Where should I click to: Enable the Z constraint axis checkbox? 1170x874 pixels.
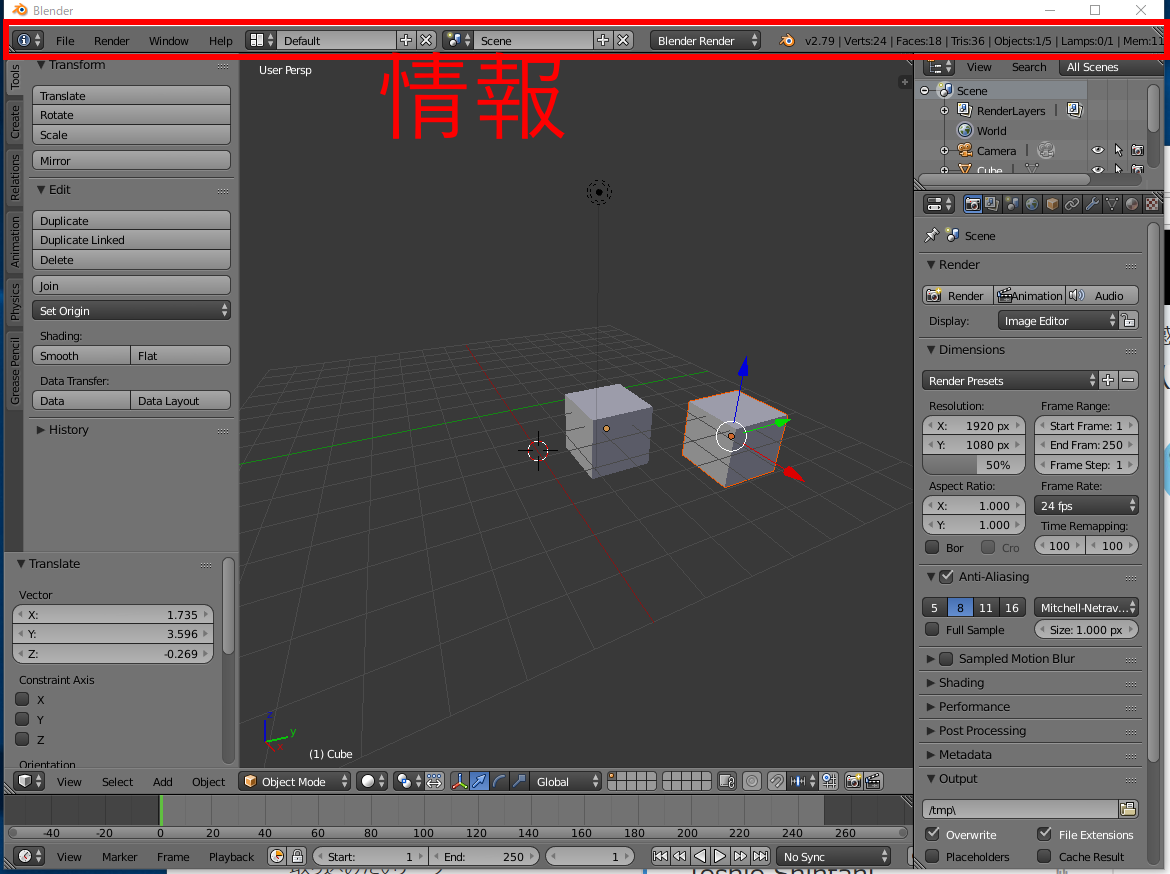[x=22, y=739]
